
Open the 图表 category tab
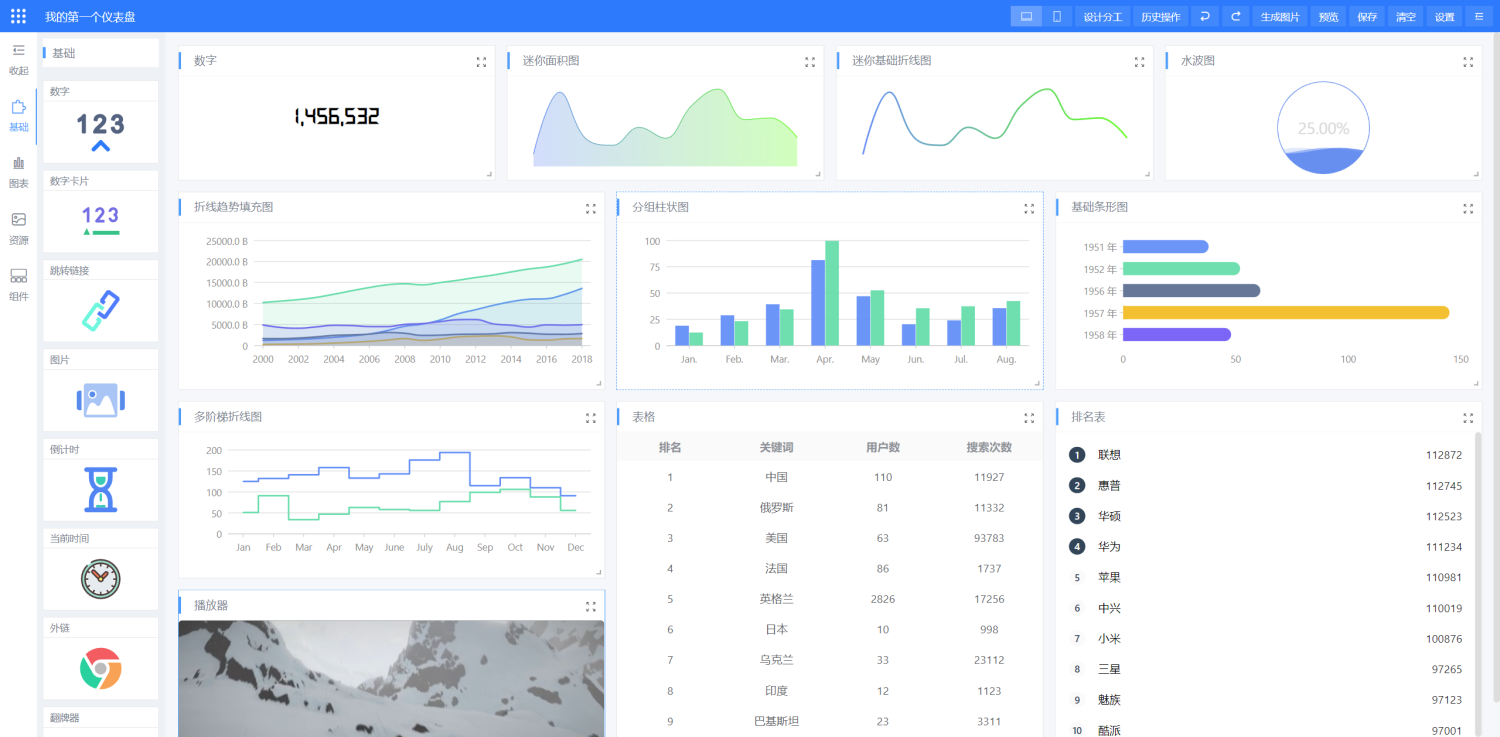point(18,172)
